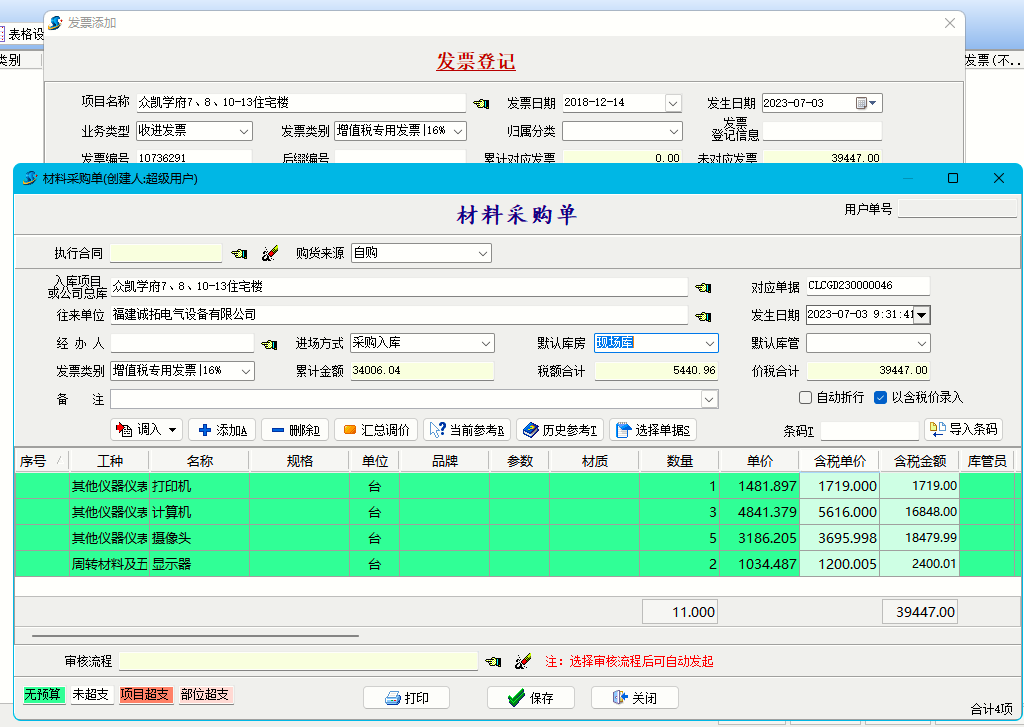The height and width of the screenshot is (727, 1024).
Task: Click the 项目超支 red legend swatch
Action: coord(146,695)
